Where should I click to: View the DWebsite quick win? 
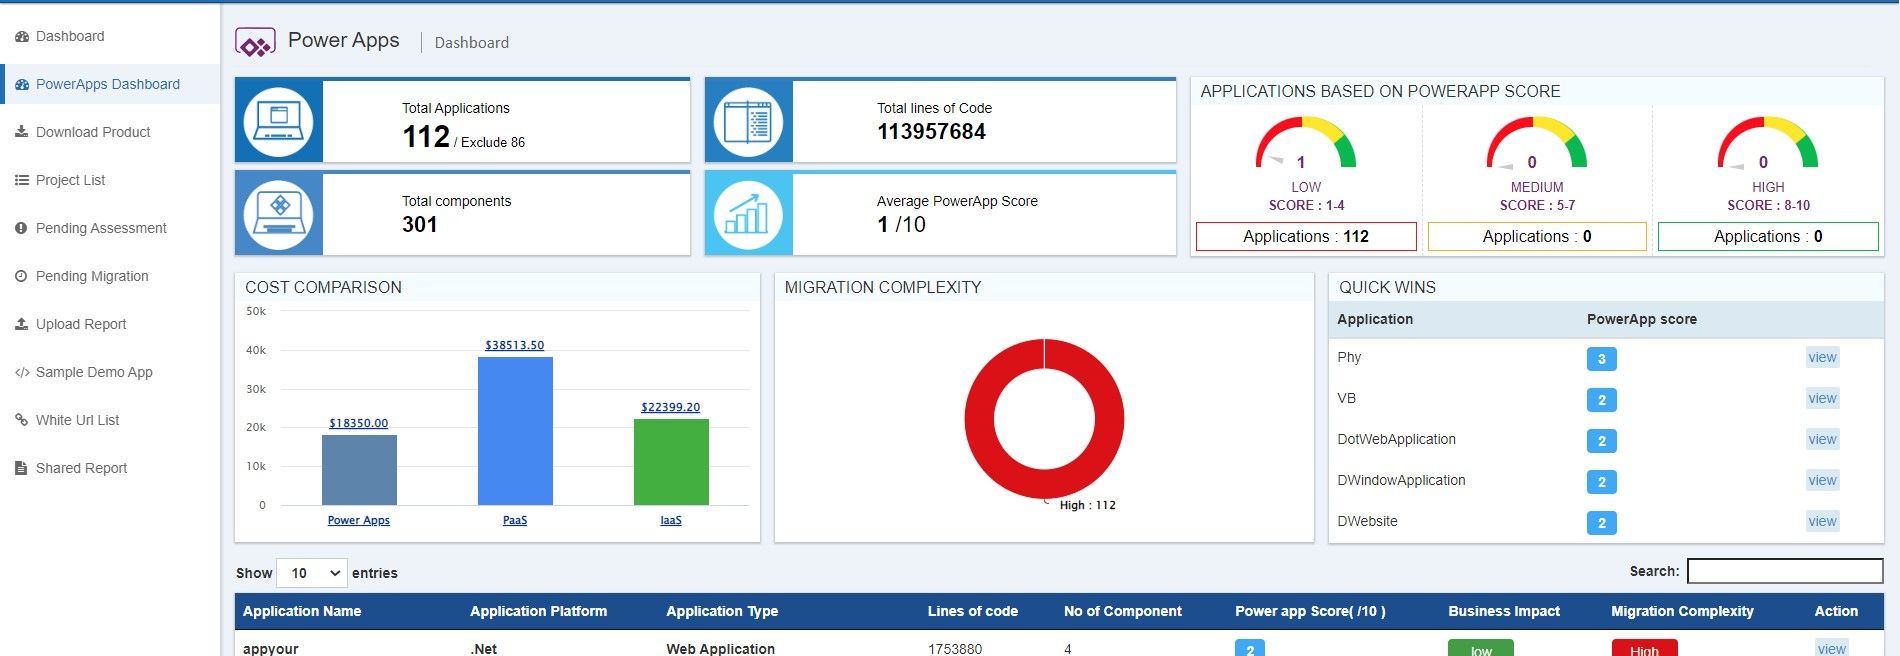(x=1822, y=522)
